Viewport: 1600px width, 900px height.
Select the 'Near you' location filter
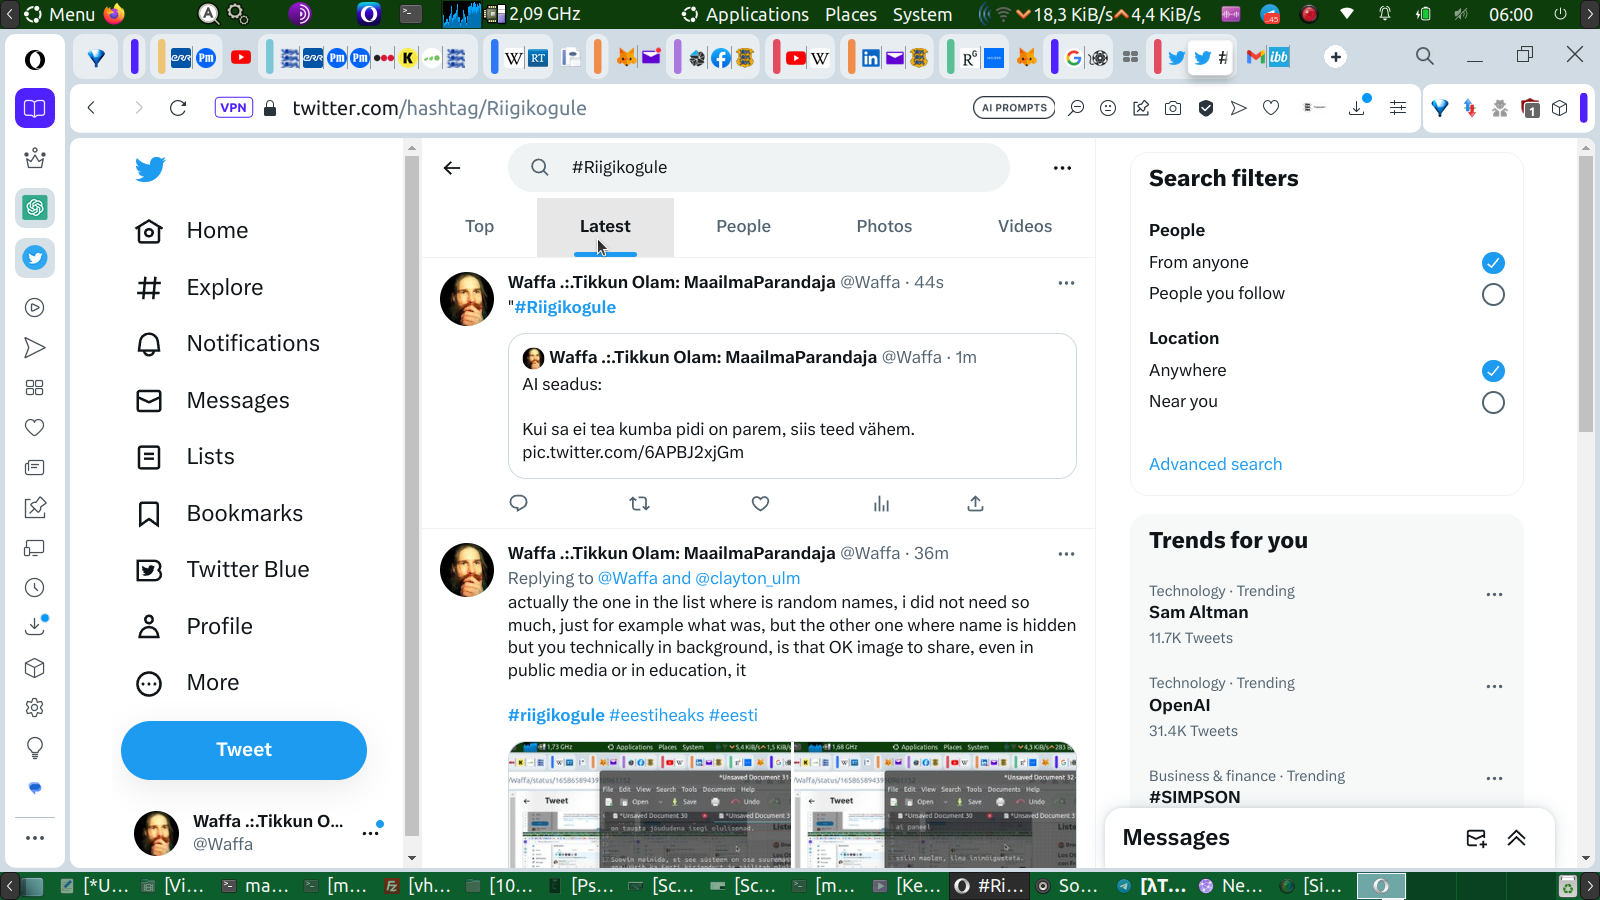(1493, 402)
